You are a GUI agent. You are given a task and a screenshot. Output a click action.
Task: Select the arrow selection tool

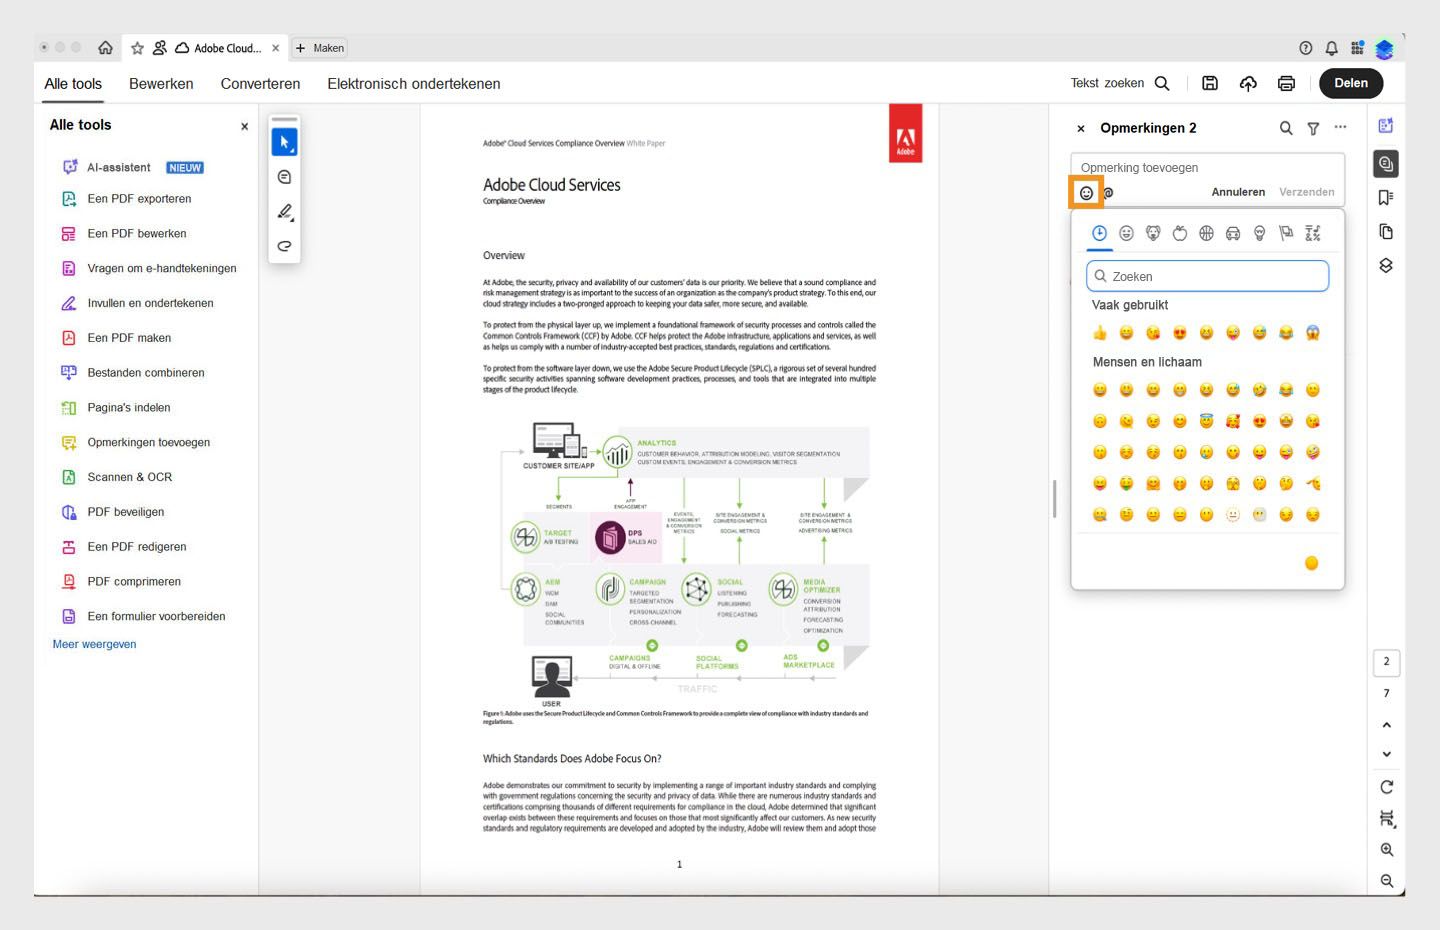click(x=285, y=142)
